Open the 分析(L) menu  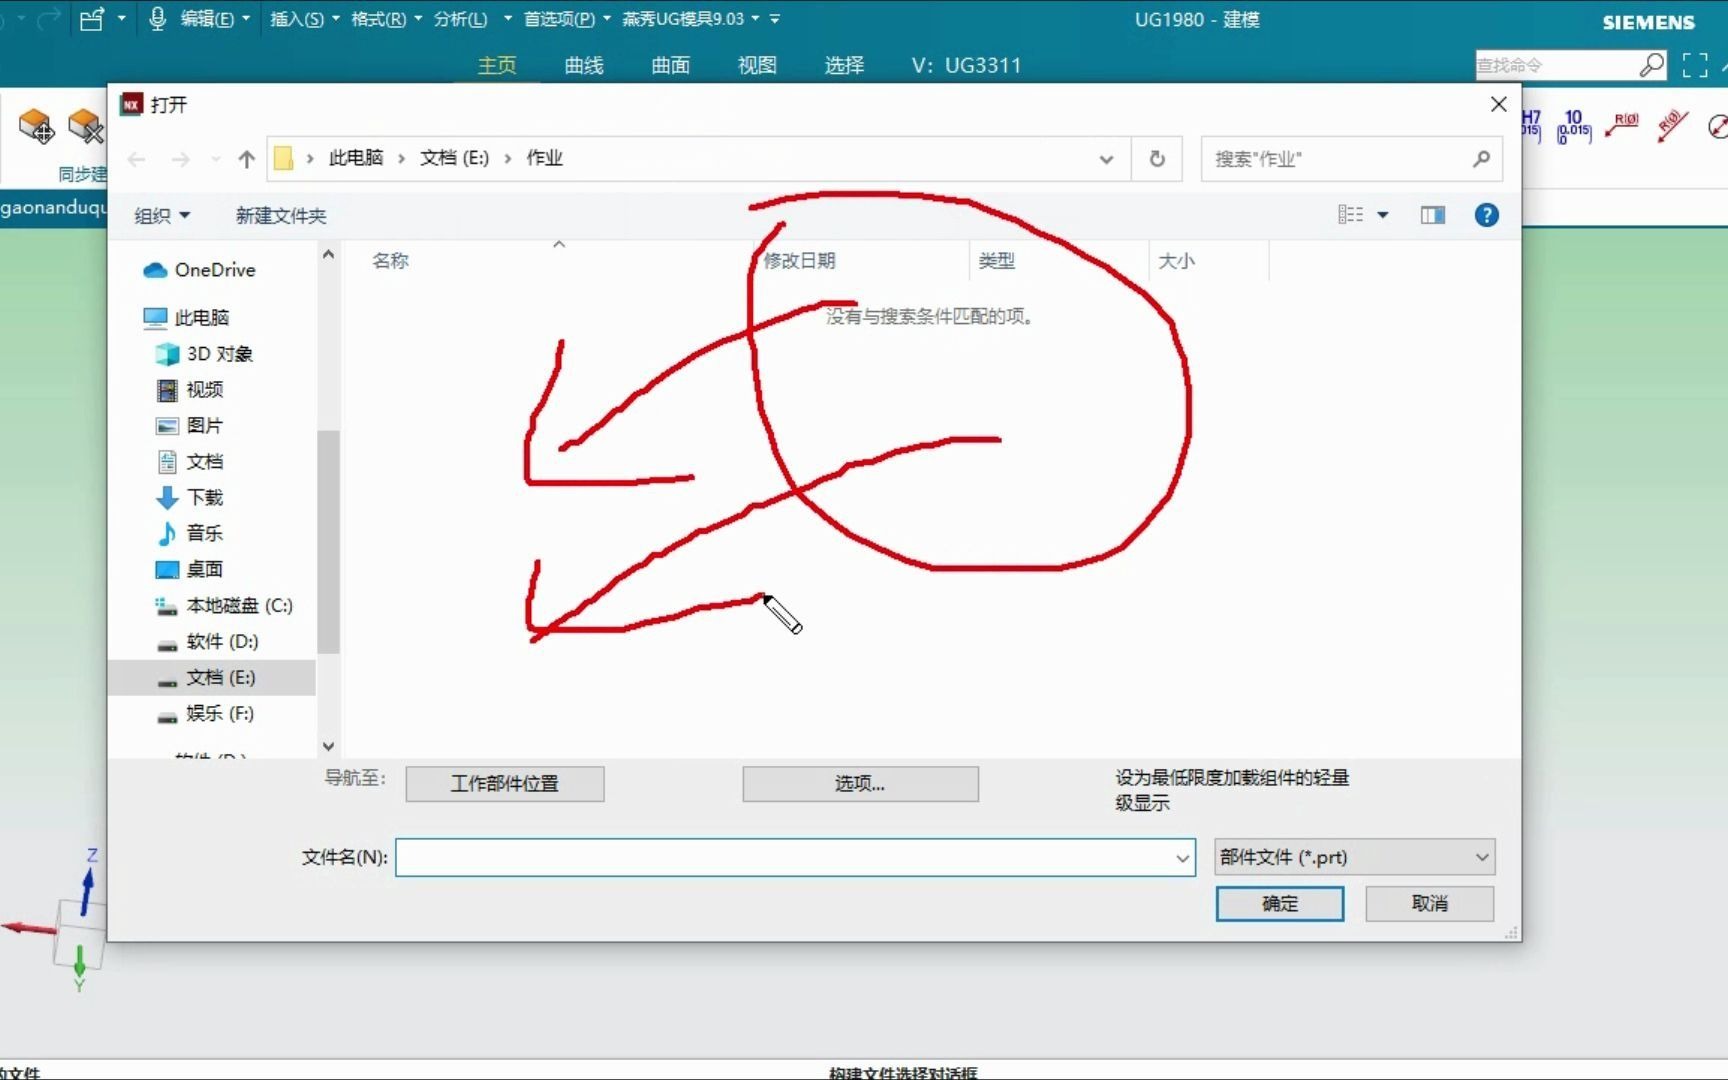click(x=472, y=19)
